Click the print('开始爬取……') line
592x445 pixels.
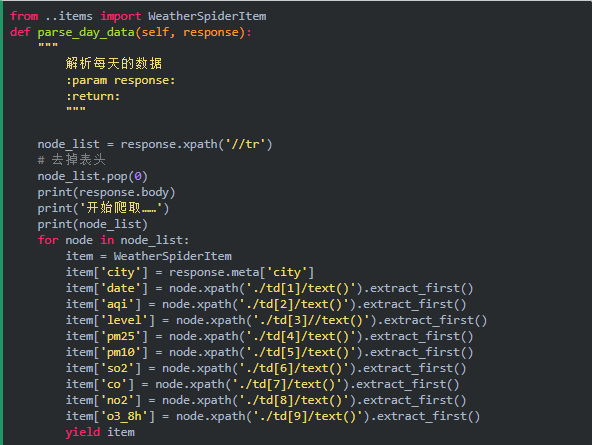[x=103, y=208]
